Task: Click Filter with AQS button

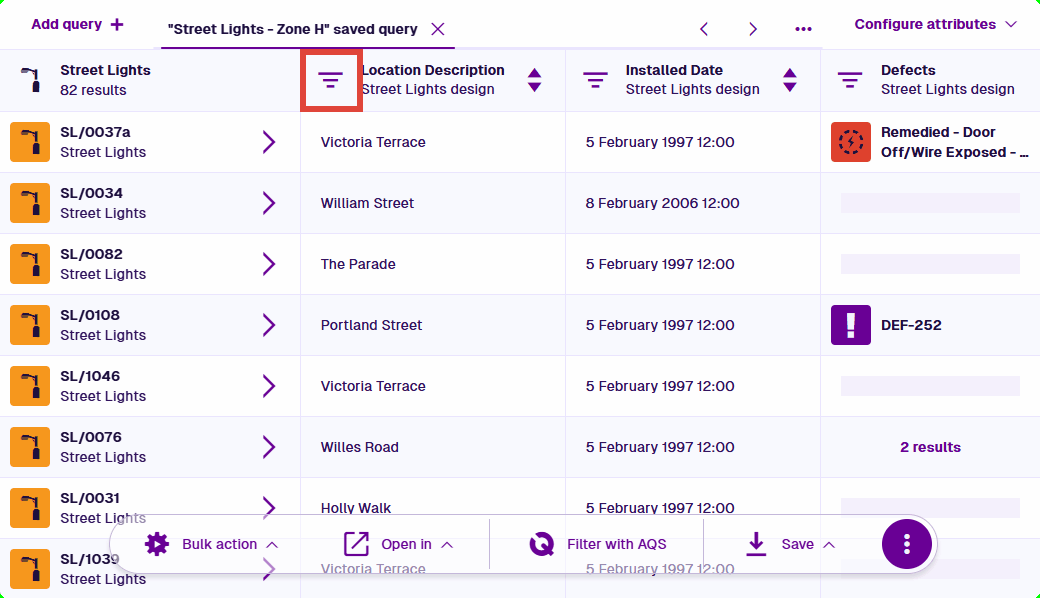Action: click(x=598, y=544)
